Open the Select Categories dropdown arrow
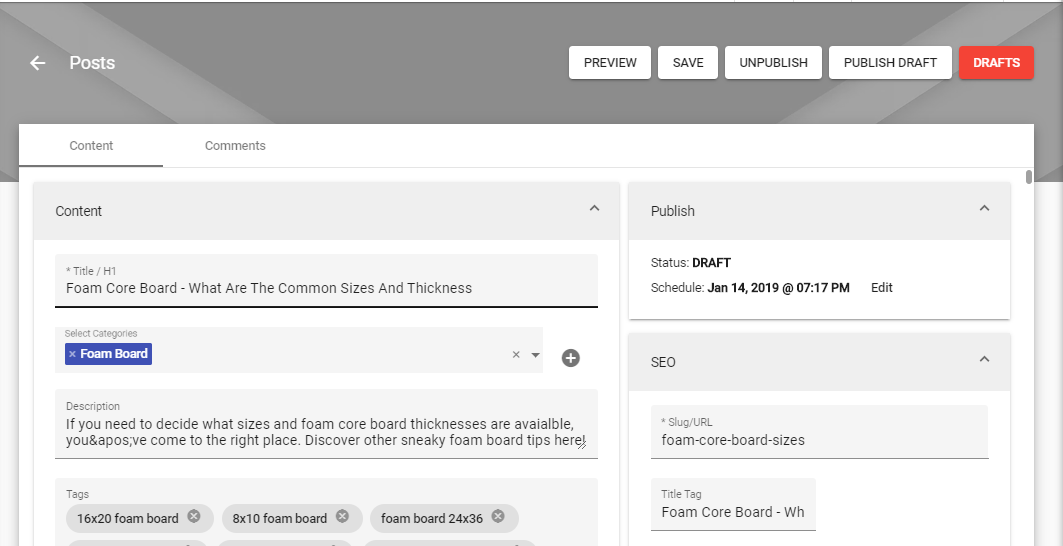Screen dimensions: 1063x546 [x=536, y=355]
